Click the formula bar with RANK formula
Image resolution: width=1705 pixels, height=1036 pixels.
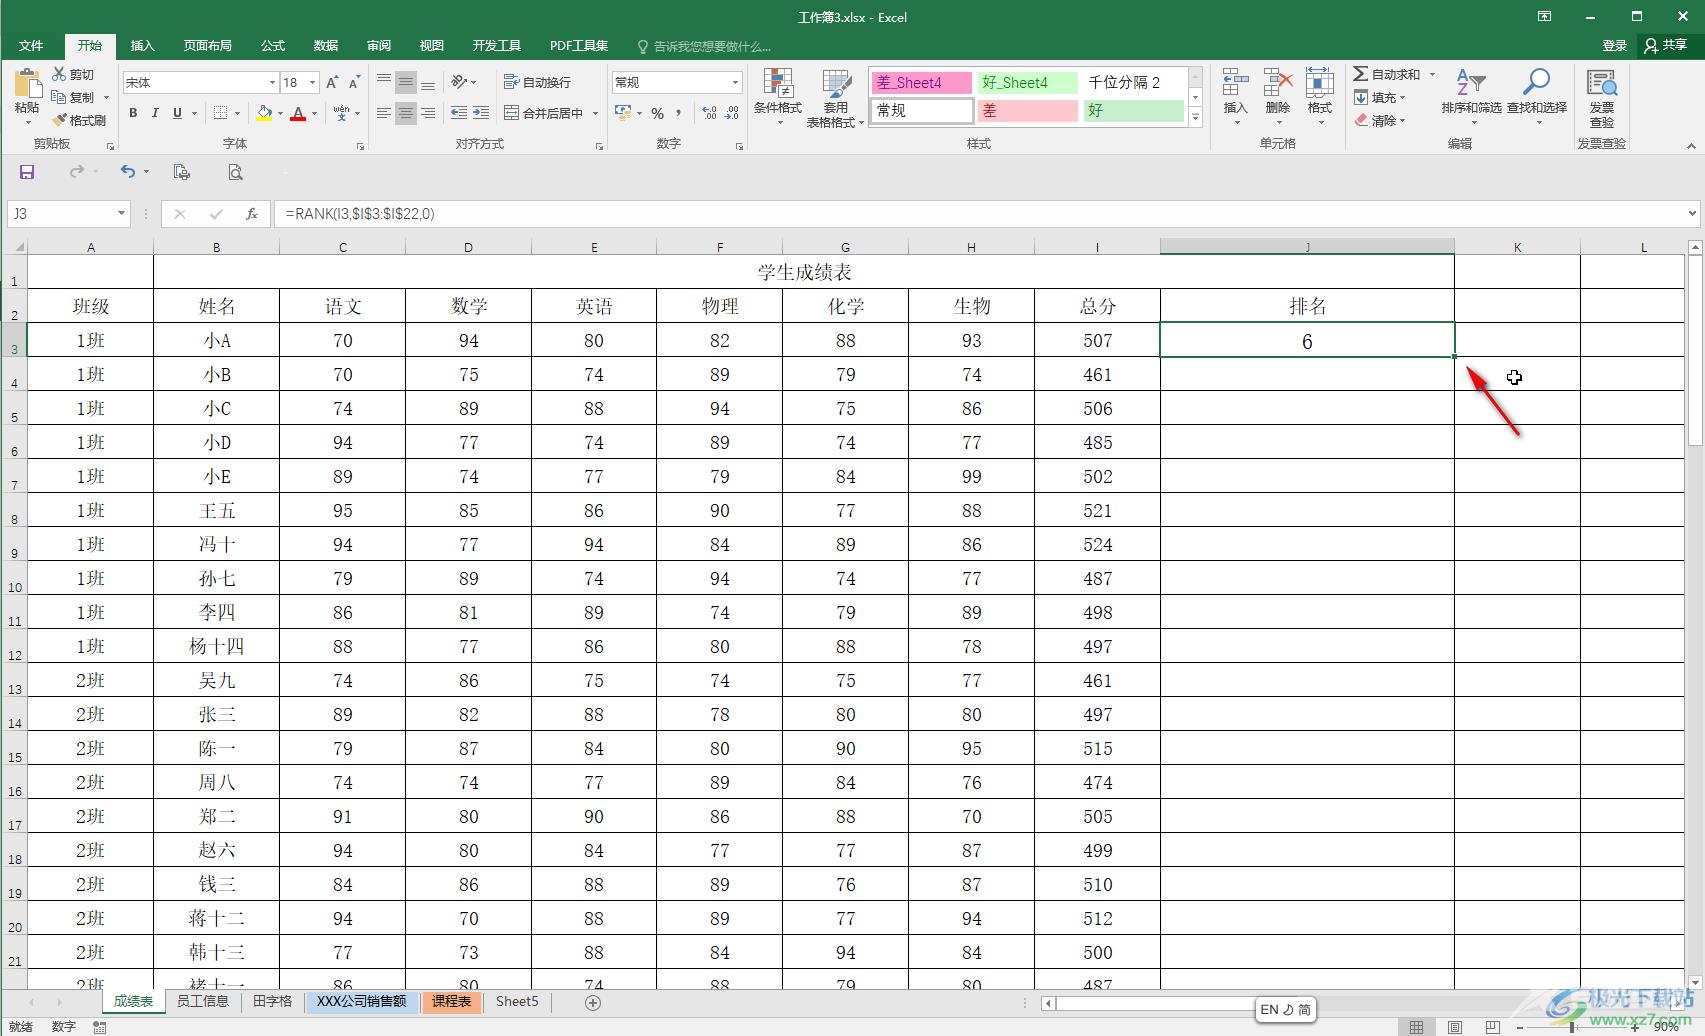pos(980,213)
